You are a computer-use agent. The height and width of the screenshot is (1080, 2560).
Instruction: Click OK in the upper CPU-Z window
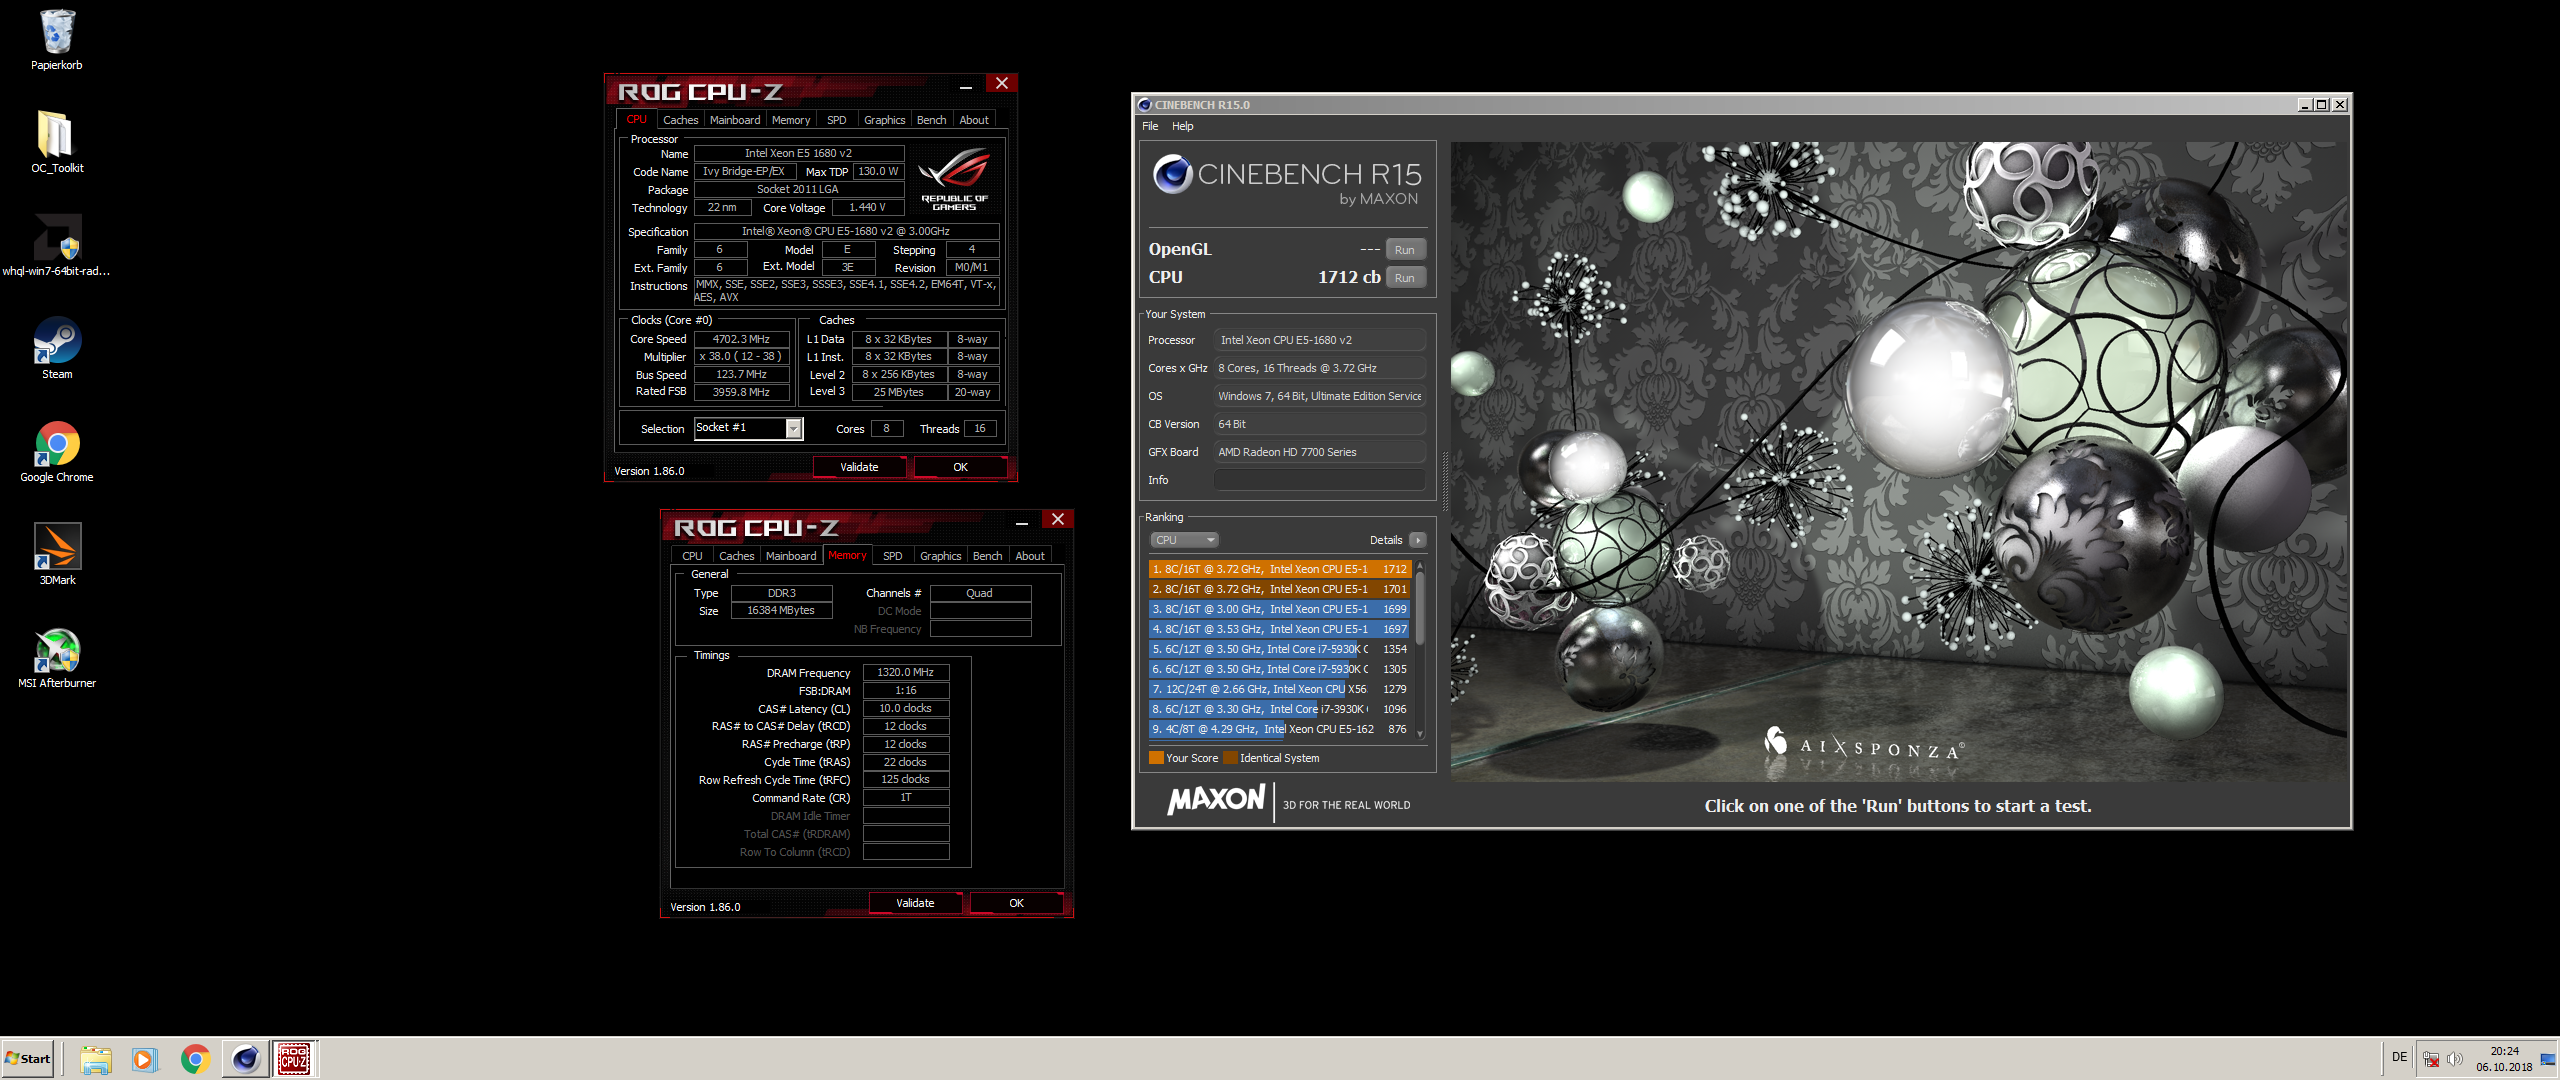pos(960,467)
